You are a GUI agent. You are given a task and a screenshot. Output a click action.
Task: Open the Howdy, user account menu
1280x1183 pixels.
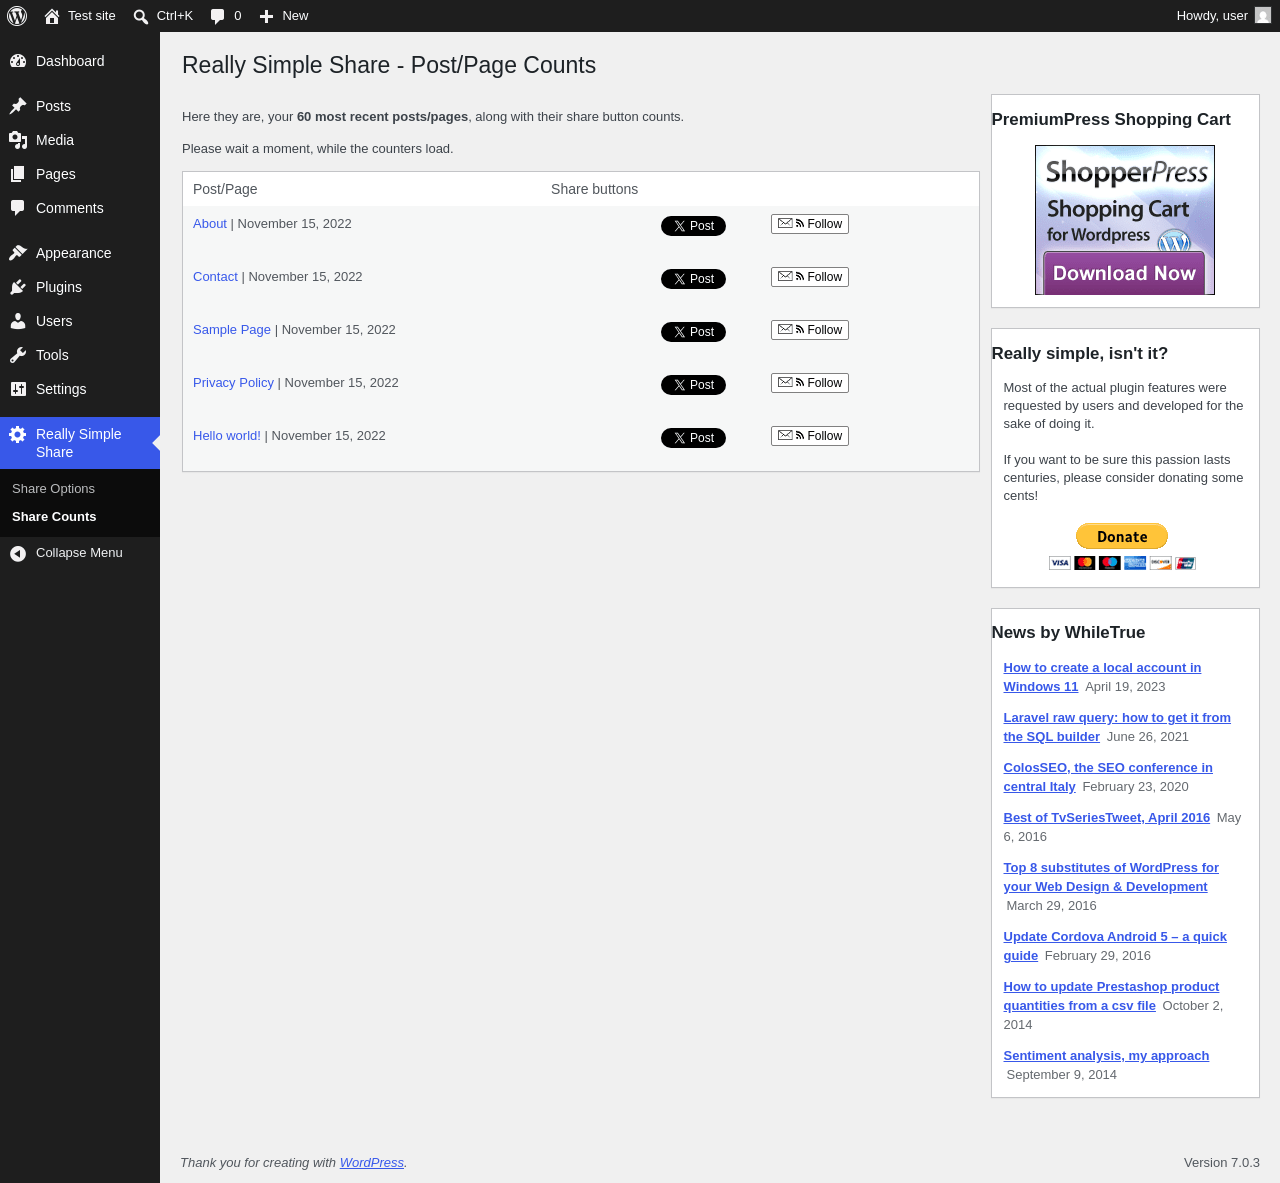1223,16
